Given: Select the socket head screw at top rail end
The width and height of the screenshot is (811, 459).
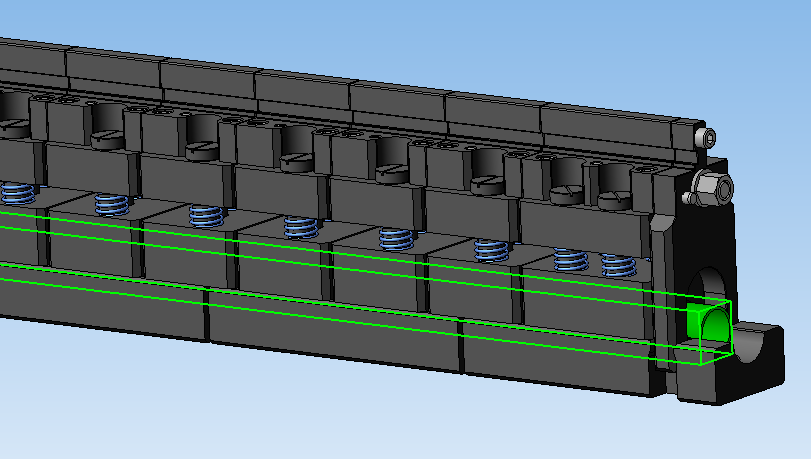Looking at the screenshot, I should (x=705, y=138).
